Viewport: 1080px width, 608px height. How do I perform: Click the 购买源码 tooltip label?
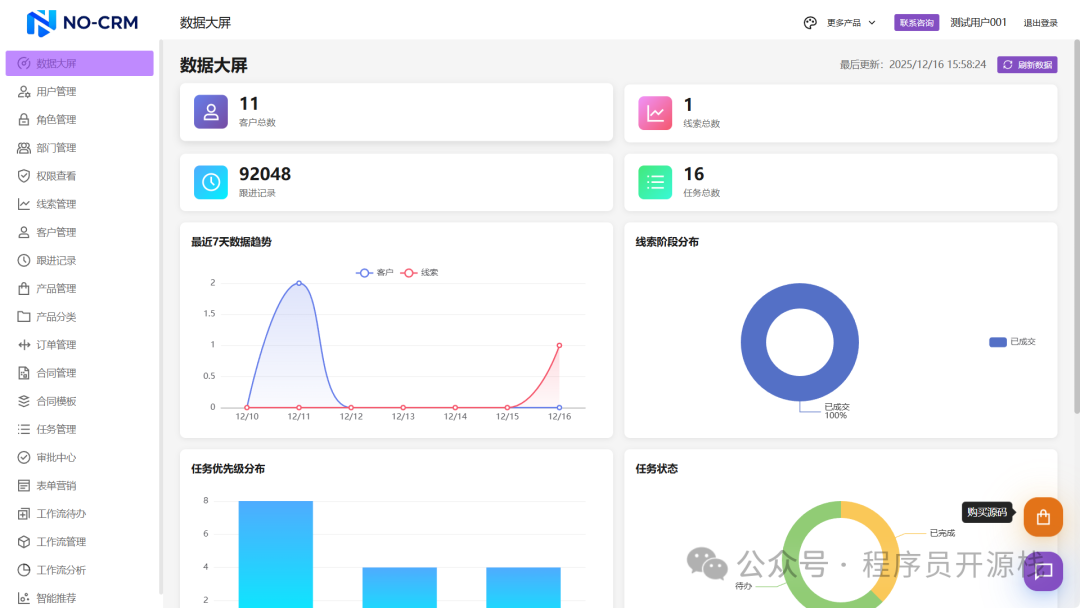[987, 512]
